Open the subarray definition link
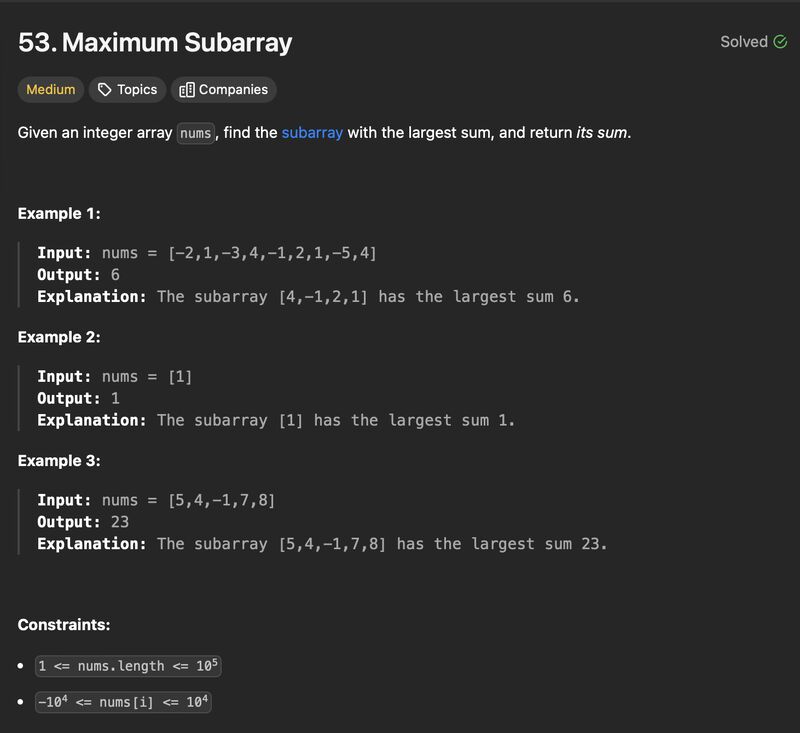Image resolution: width=800 pixels, height=733 pixels. [x=312, y=133]
